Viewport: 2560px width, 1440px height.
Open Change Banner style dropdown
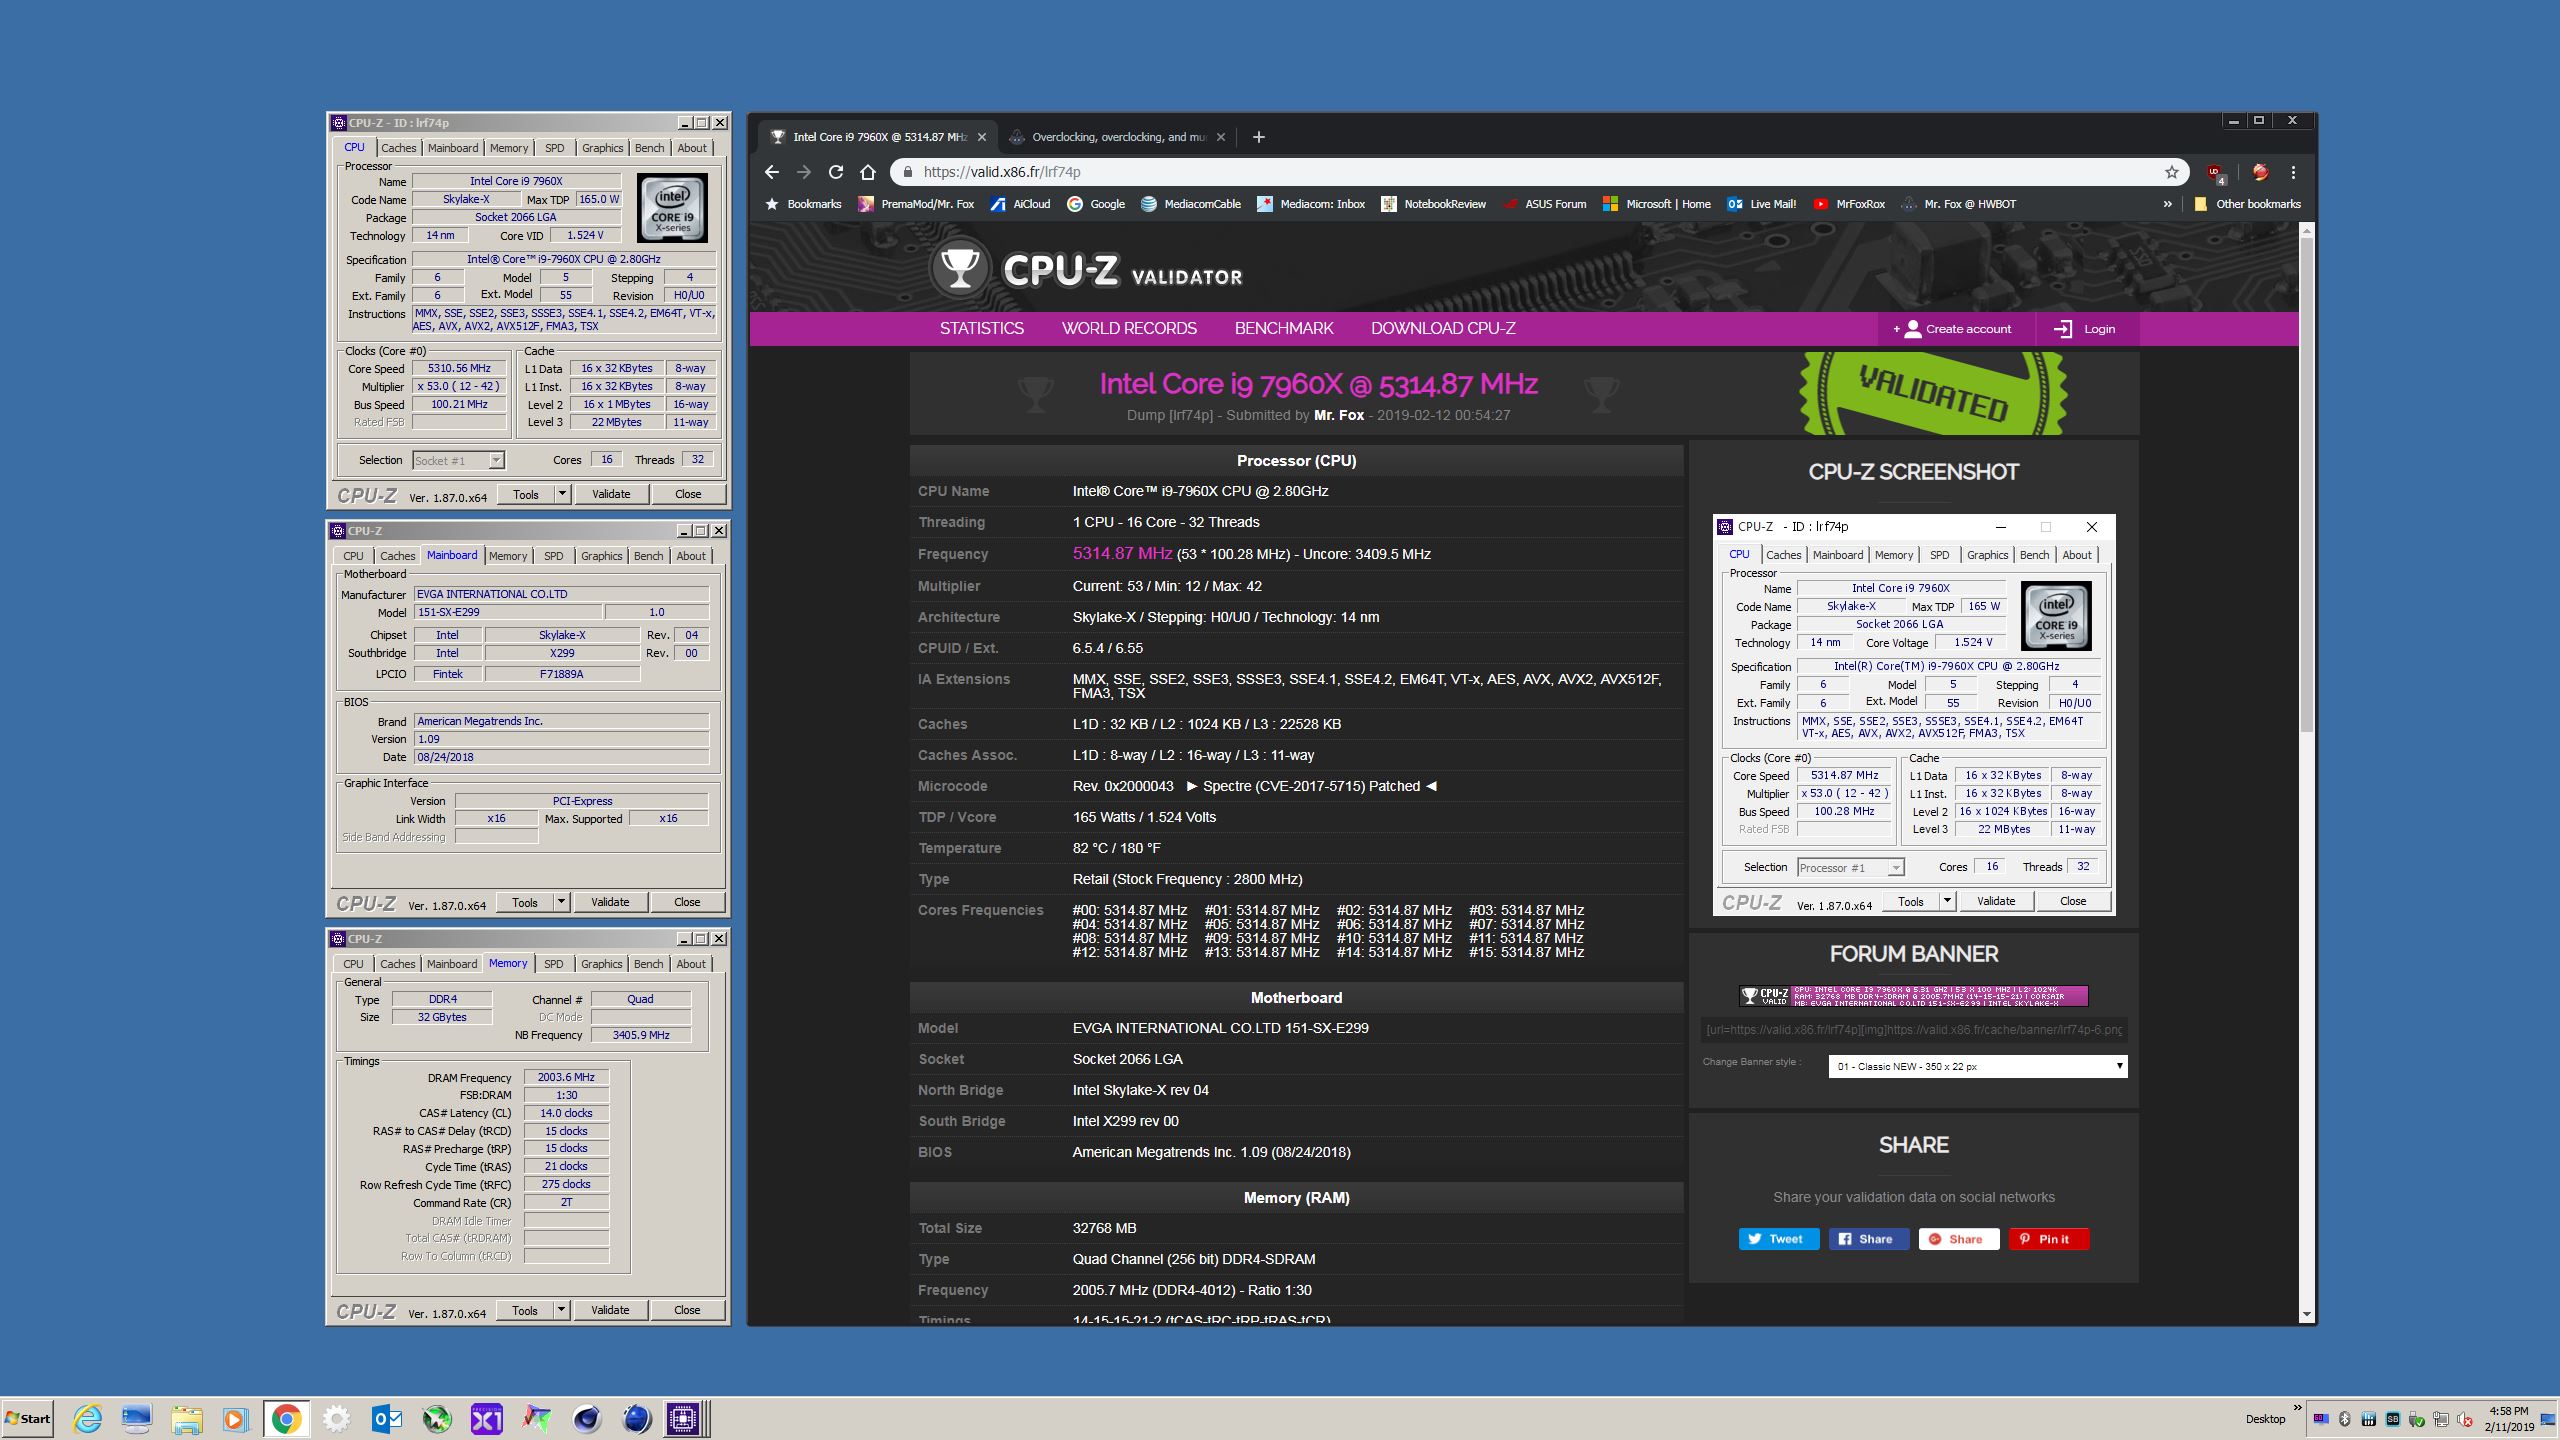[1976, 1066]
